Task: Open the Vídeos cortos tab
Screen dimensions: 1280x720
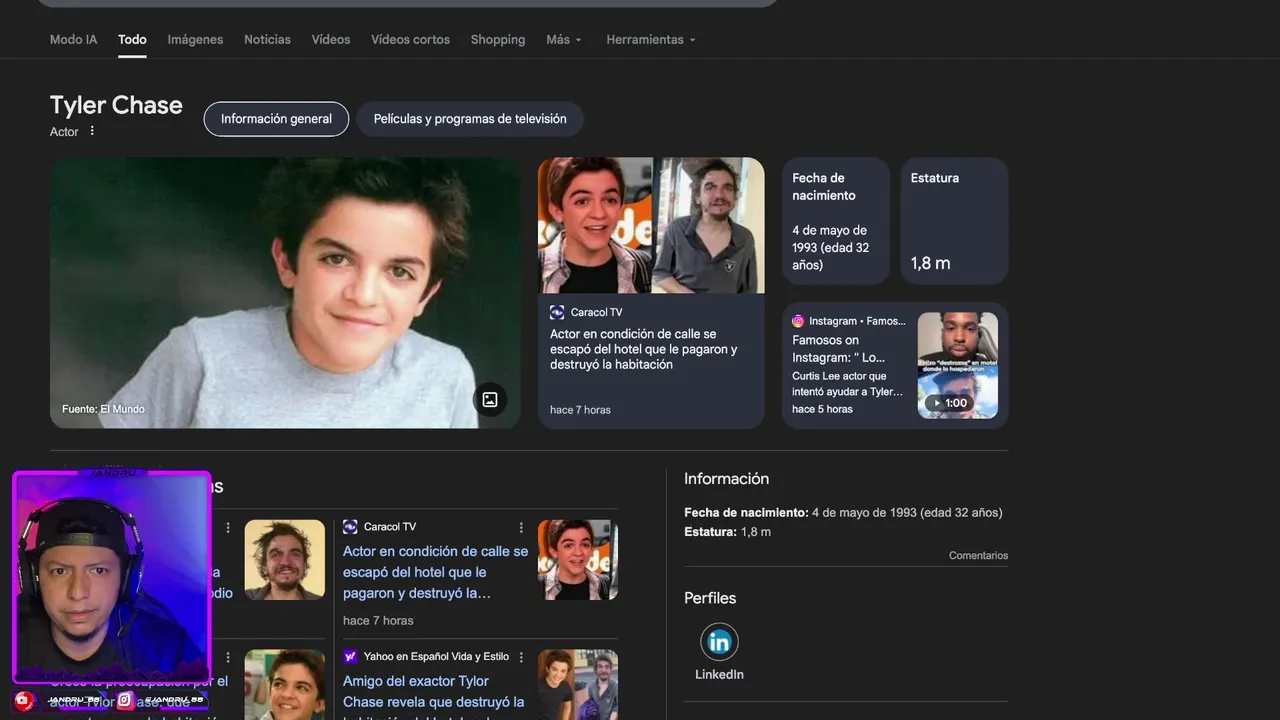Action: point(410,39)
